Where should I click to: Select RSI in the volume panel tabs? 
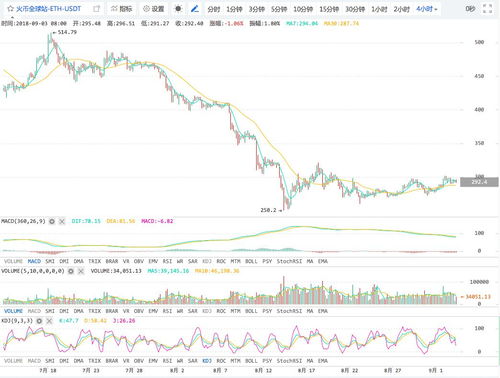point(167,311)
